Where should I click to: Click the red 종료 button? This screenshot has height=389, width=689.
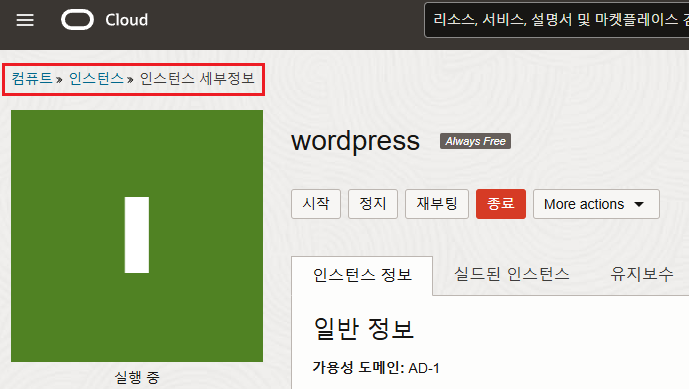[x=500, y=204]
